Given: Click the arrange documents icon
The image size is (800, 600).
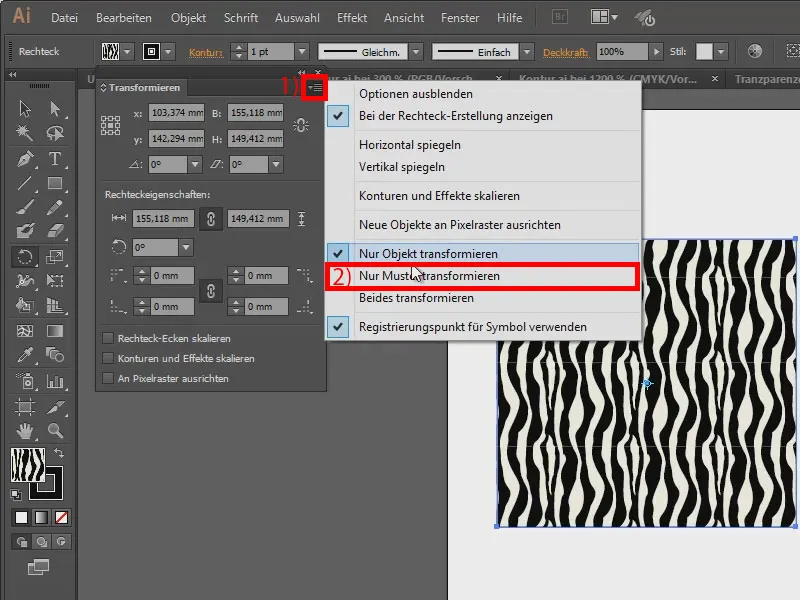Looking at the screenshot, I should pyautogui.click(x=604, y=17).
